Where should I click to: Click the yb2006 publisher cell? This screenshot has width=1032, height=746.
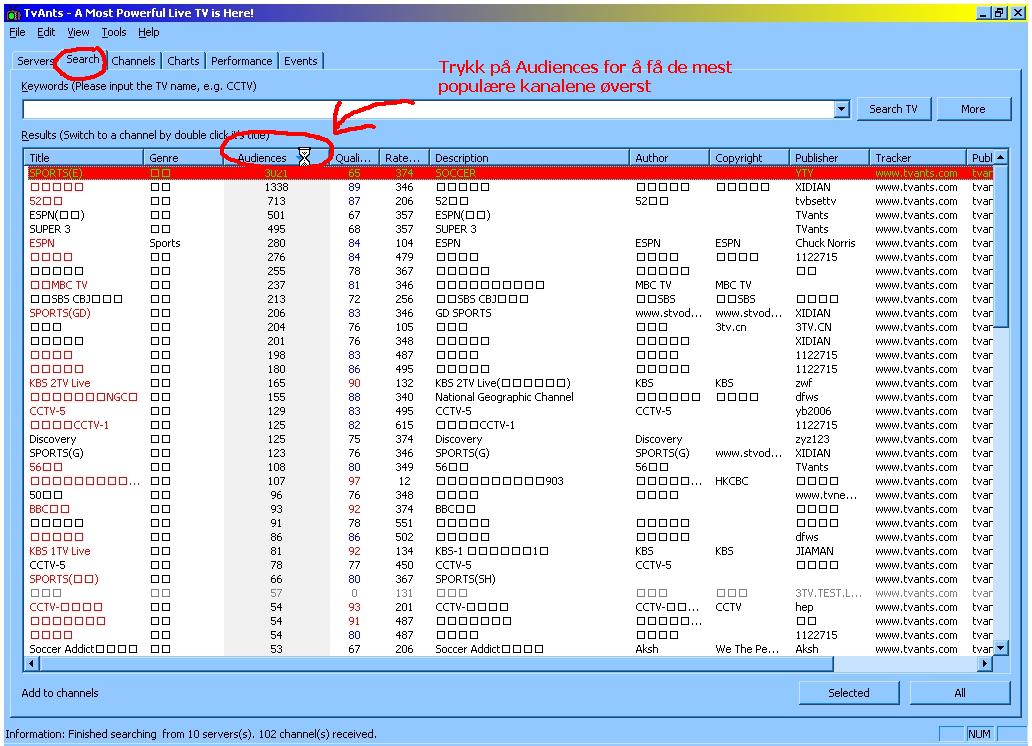point(813,411)
